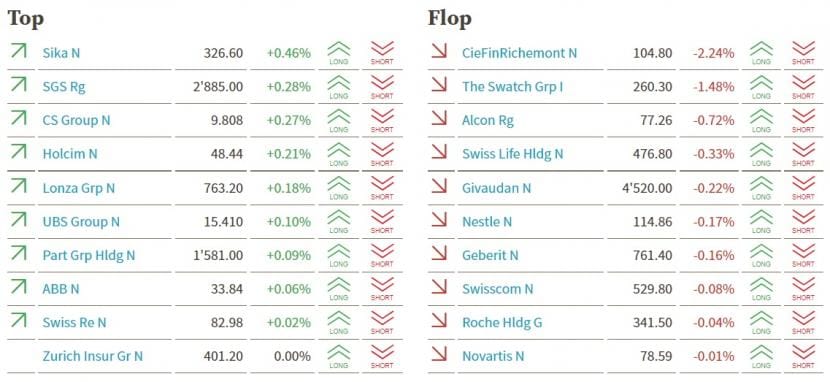The height and width of the screenshot is (382, 830).
Task: Select the LONG icon for CS Group N
Action: [x=339, y=121]
